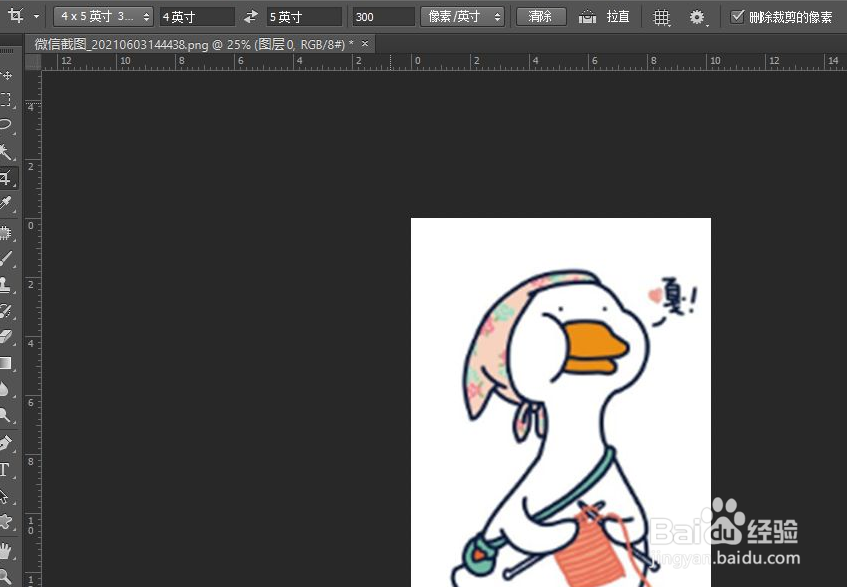Open the tool preset picker arrow
Screen dimensions: 847x587
point(36,17)
